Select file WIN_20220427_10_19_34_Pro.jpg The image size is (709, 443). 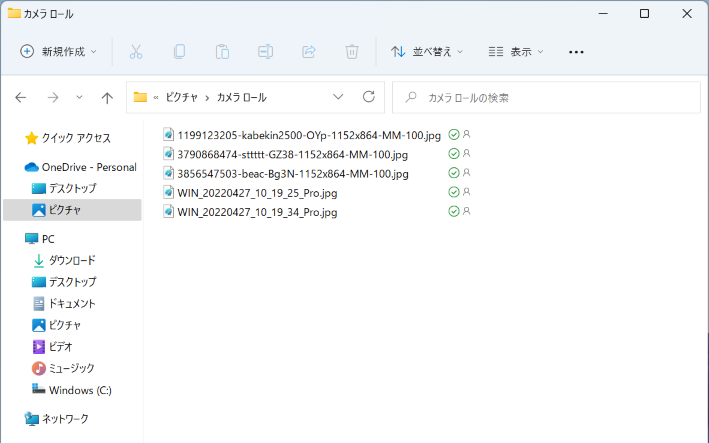coord(257,212)
